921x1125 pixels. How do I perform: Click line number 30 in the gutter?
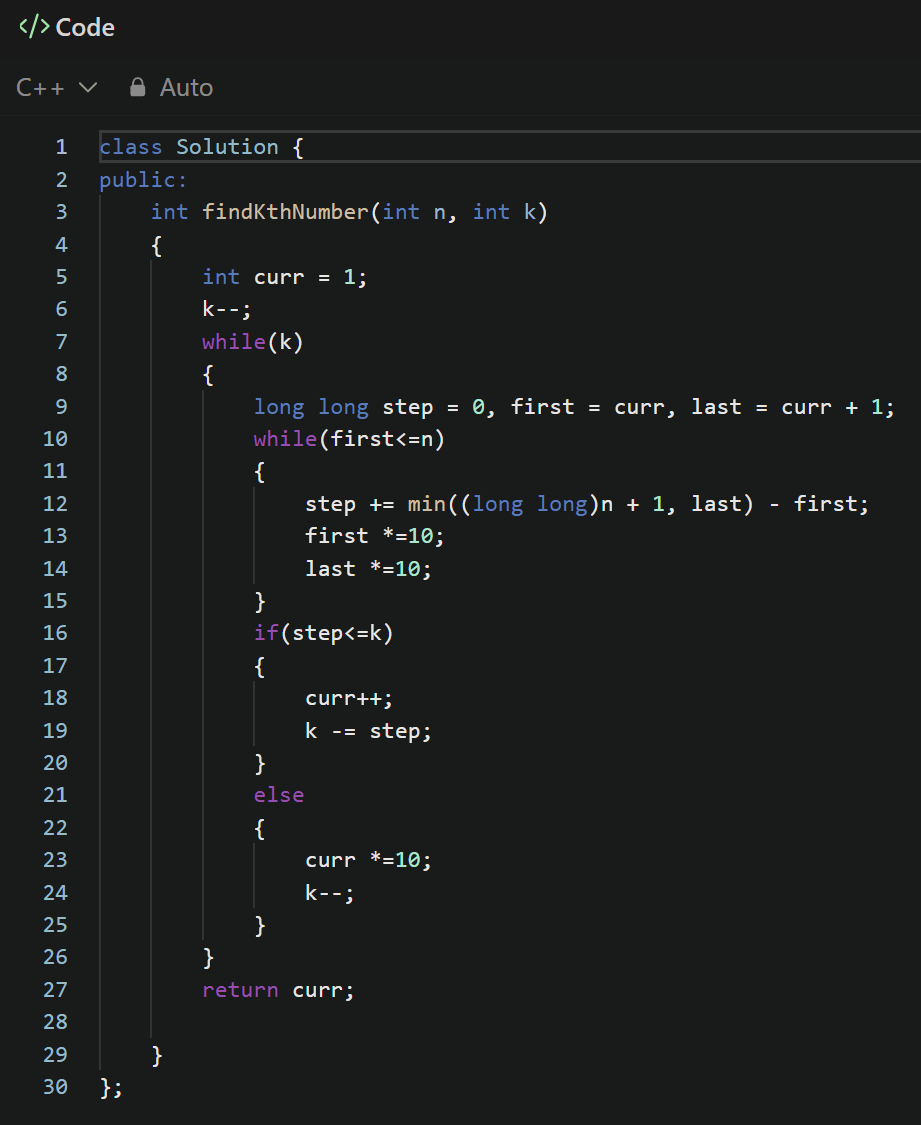56,1087
